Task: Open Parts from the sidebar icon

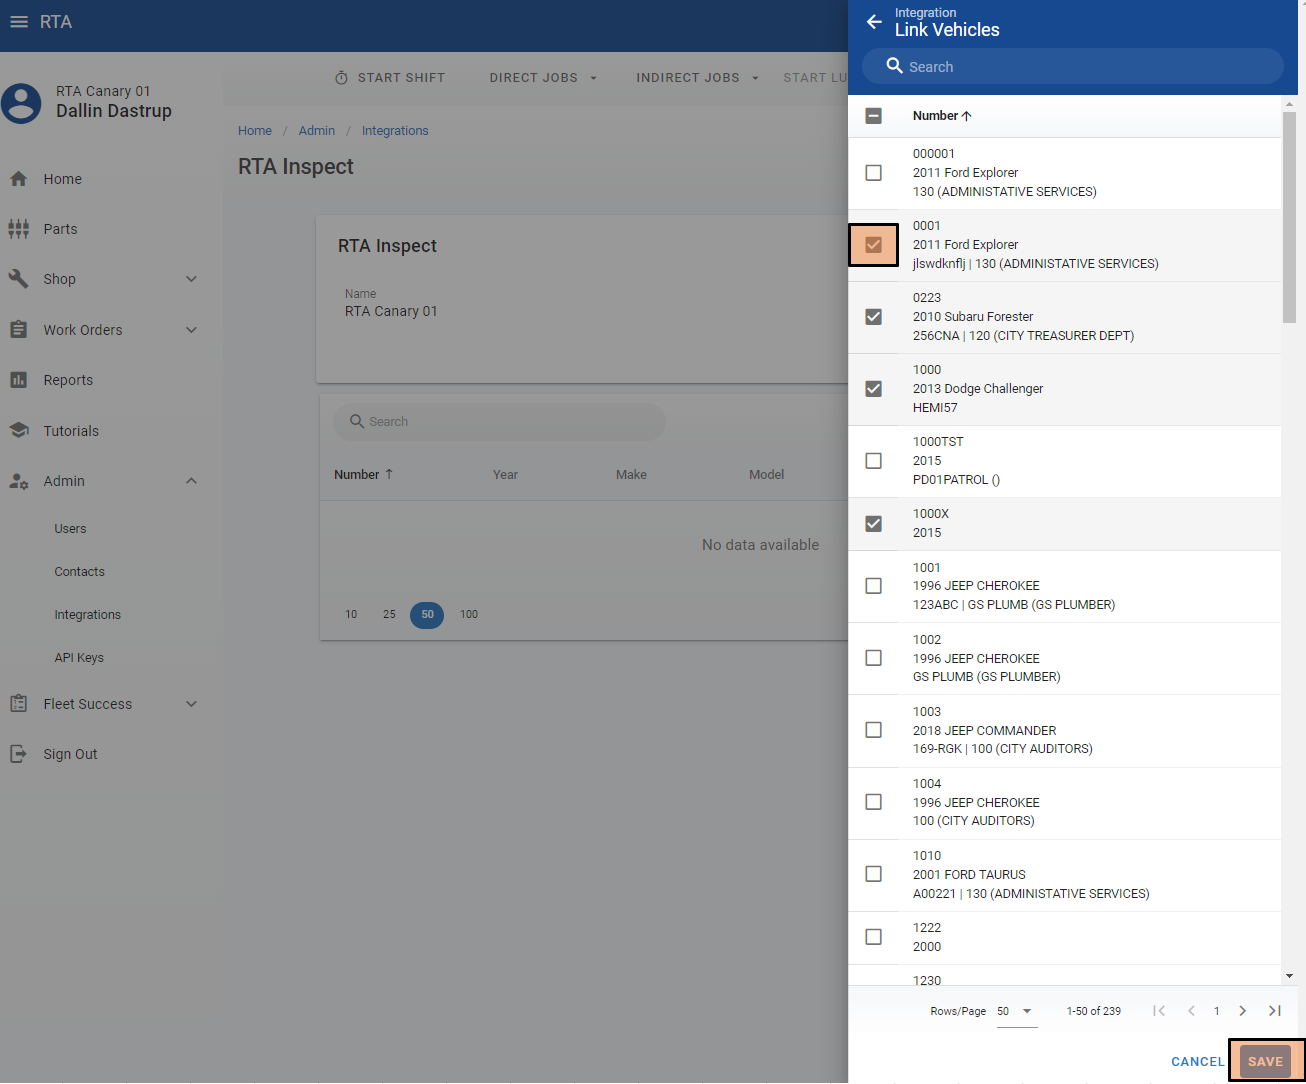Action: [18, 229]
